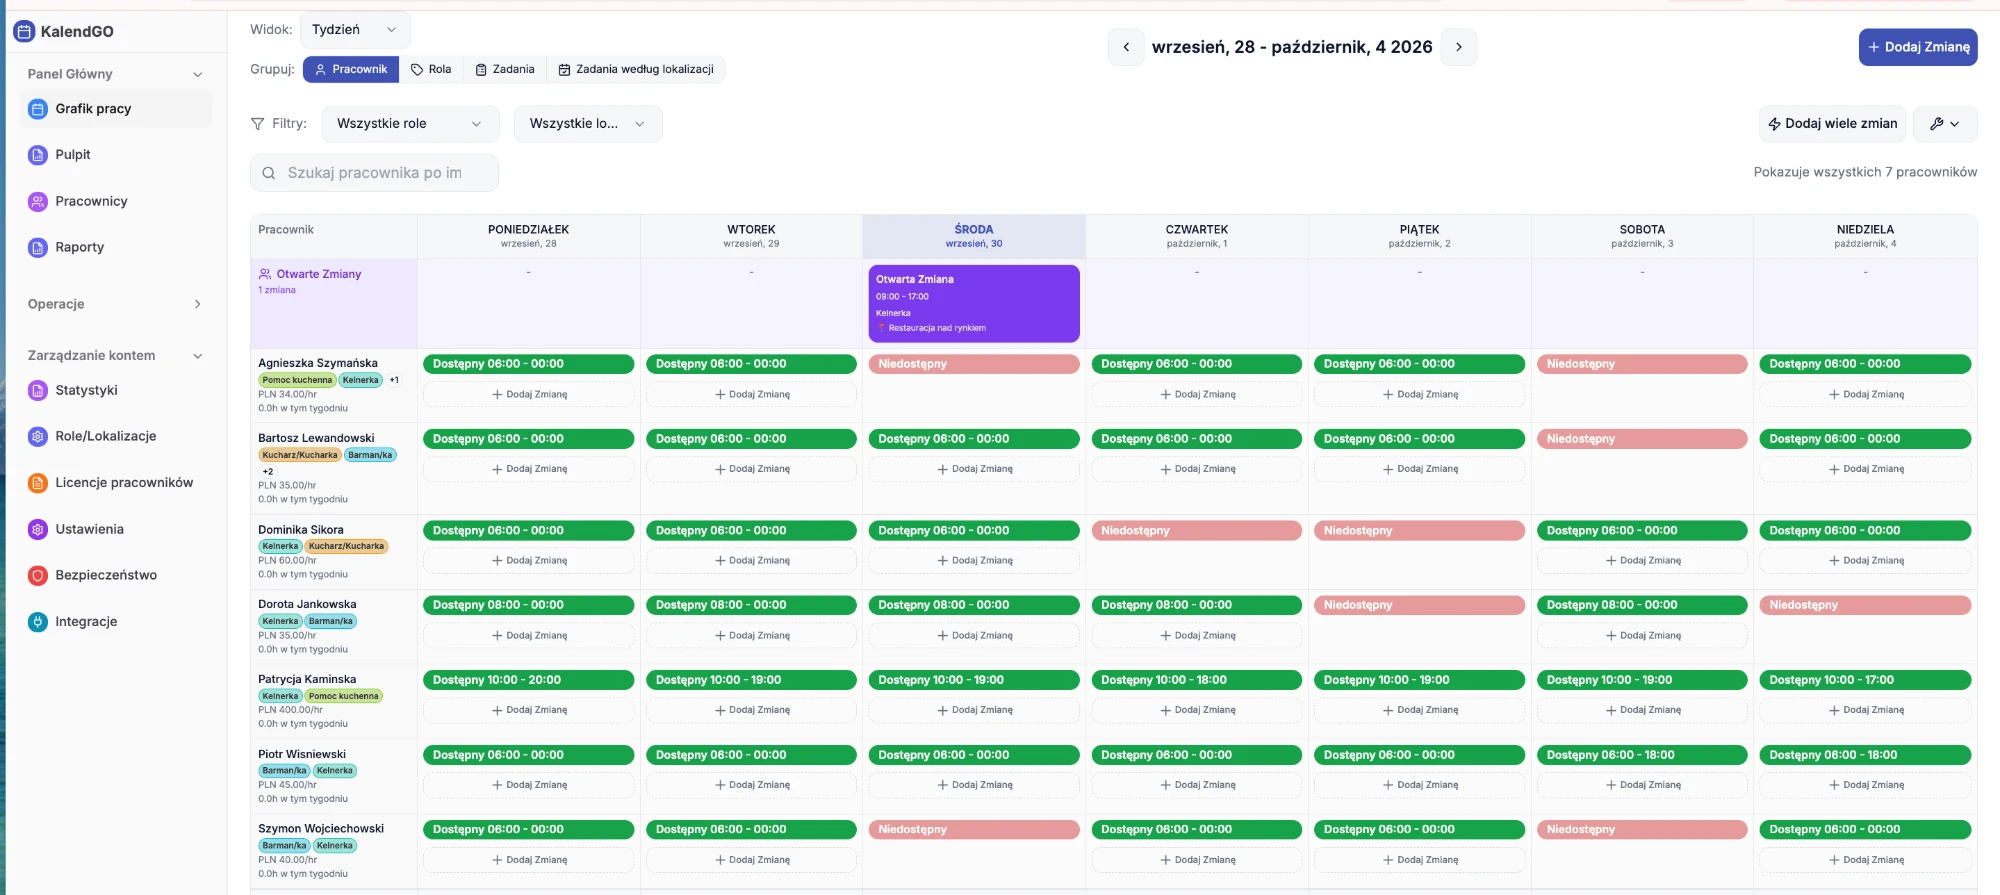Select the PONIEDZIAŁEK column header
Image resolution: width=2000 pixels, height=895 pixels.
pyautogui.click(x=529, y=236)
